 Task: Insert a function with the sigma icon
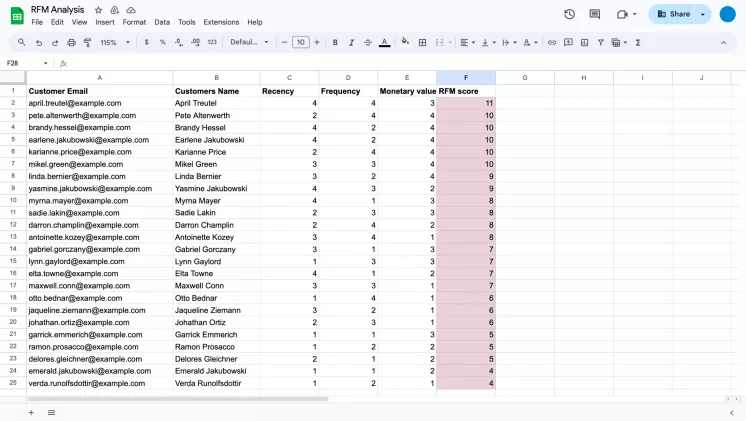(636, 43)
